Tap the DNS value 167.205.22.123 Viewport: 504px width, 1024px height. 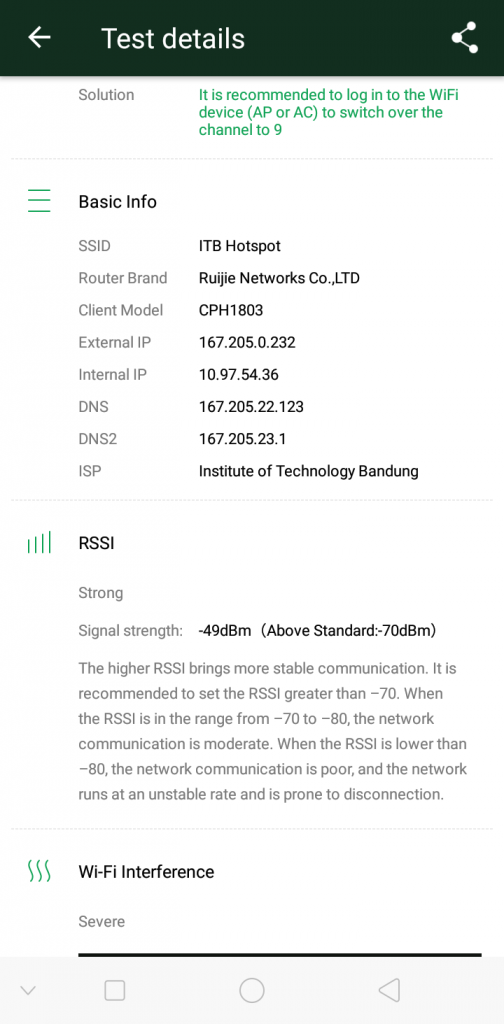[x=251, y=407]
